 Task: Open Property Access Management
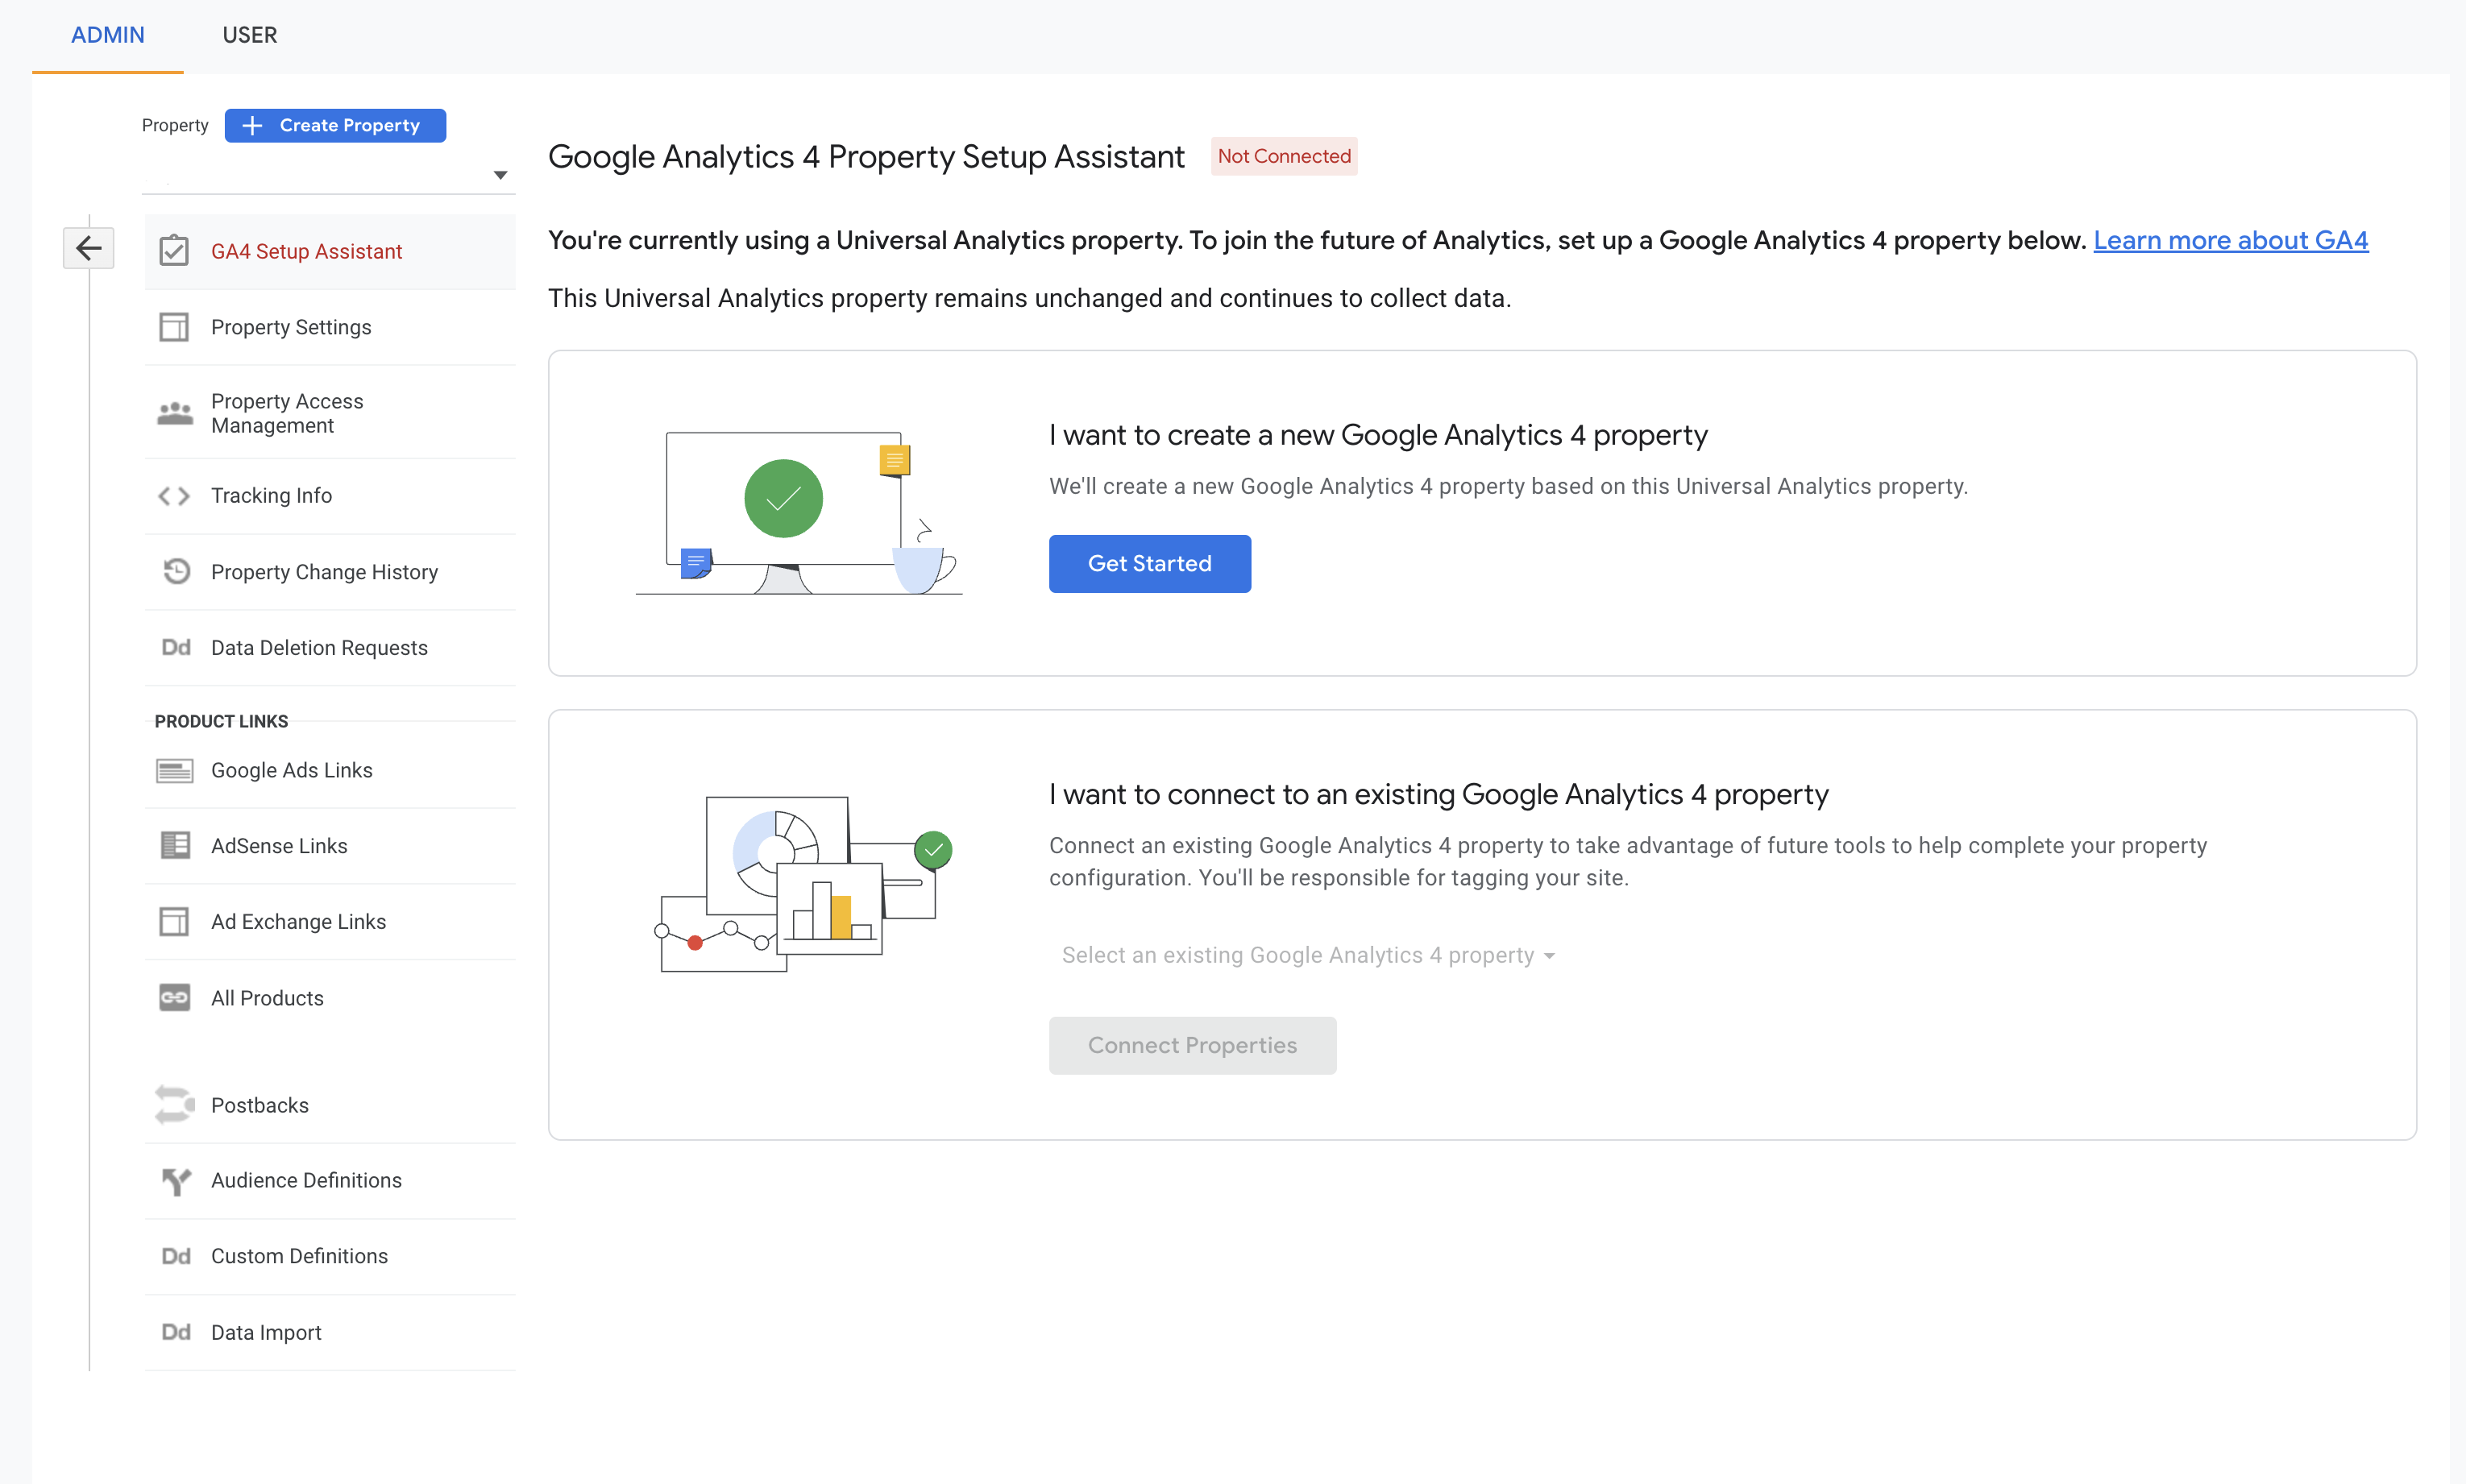330,413
